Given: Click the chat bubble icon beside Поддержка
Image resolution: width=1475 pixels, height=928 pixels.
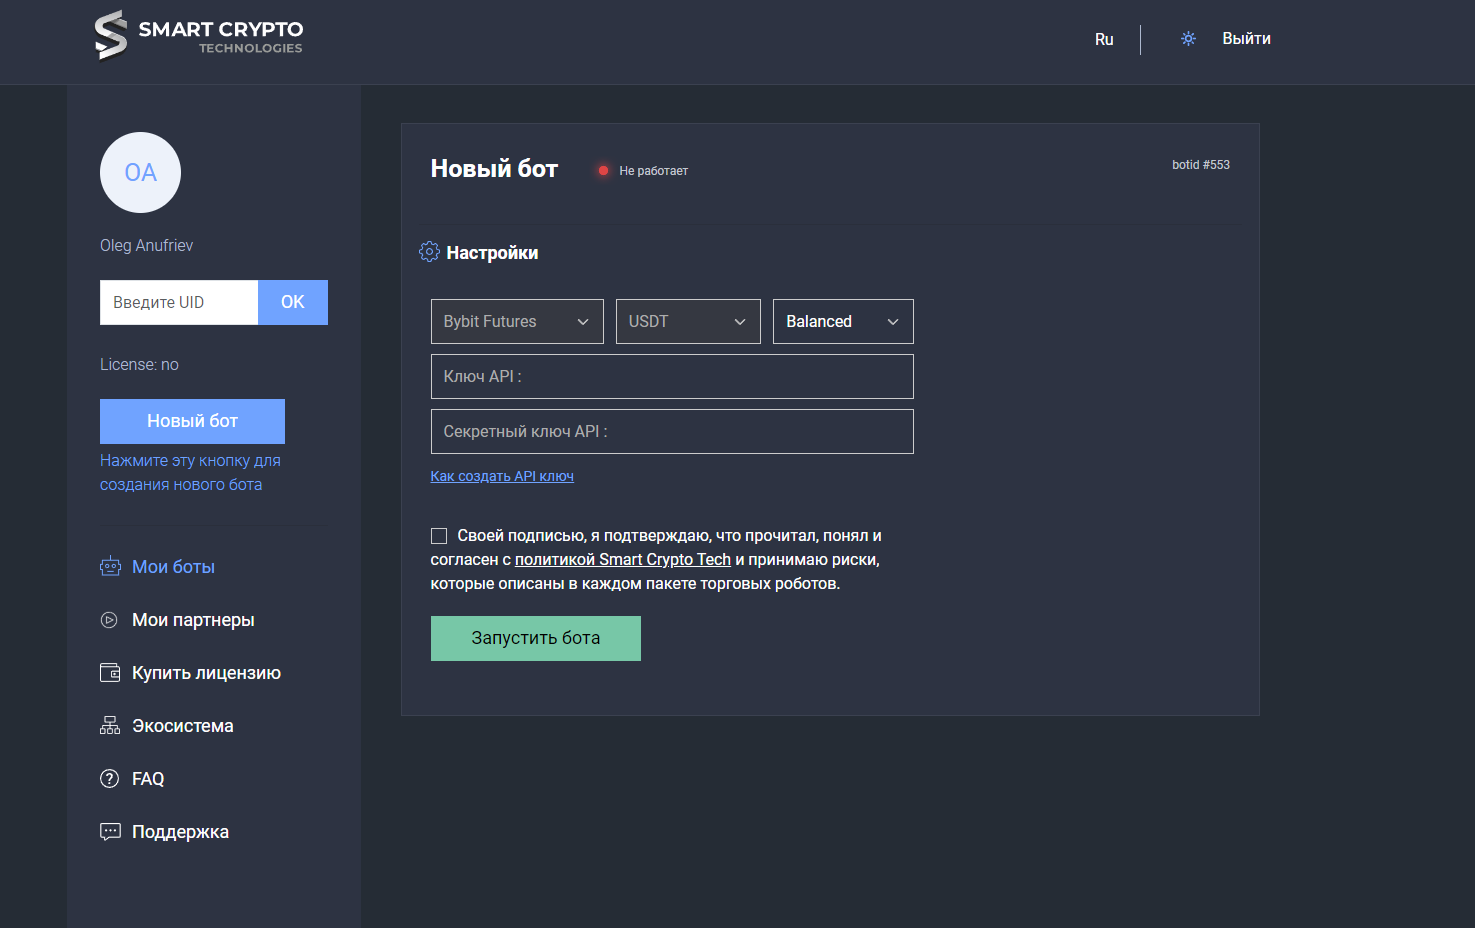Looking at the screenshot, I should (x=110, y=832).
